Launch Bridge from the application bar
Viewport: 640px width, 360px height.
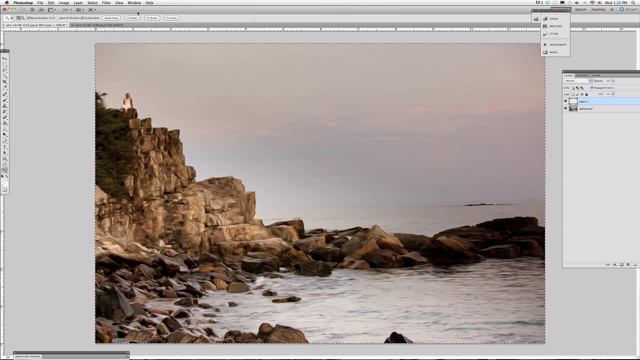click(32, 10)
